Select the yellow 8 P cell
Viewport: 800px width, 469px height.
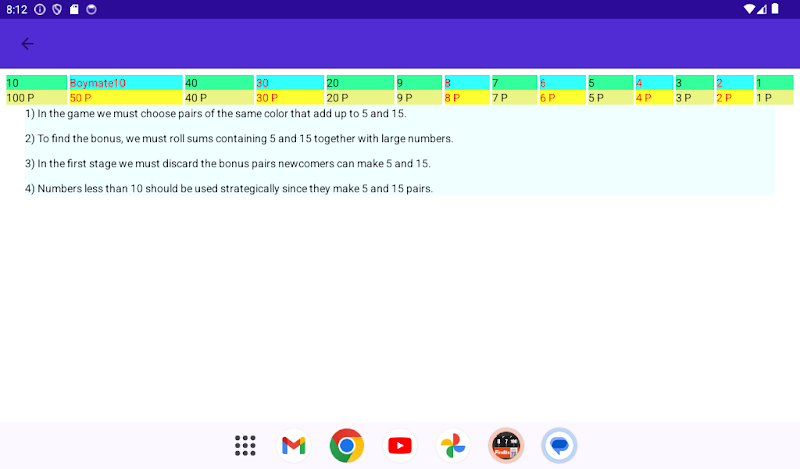tap(466, 98)
